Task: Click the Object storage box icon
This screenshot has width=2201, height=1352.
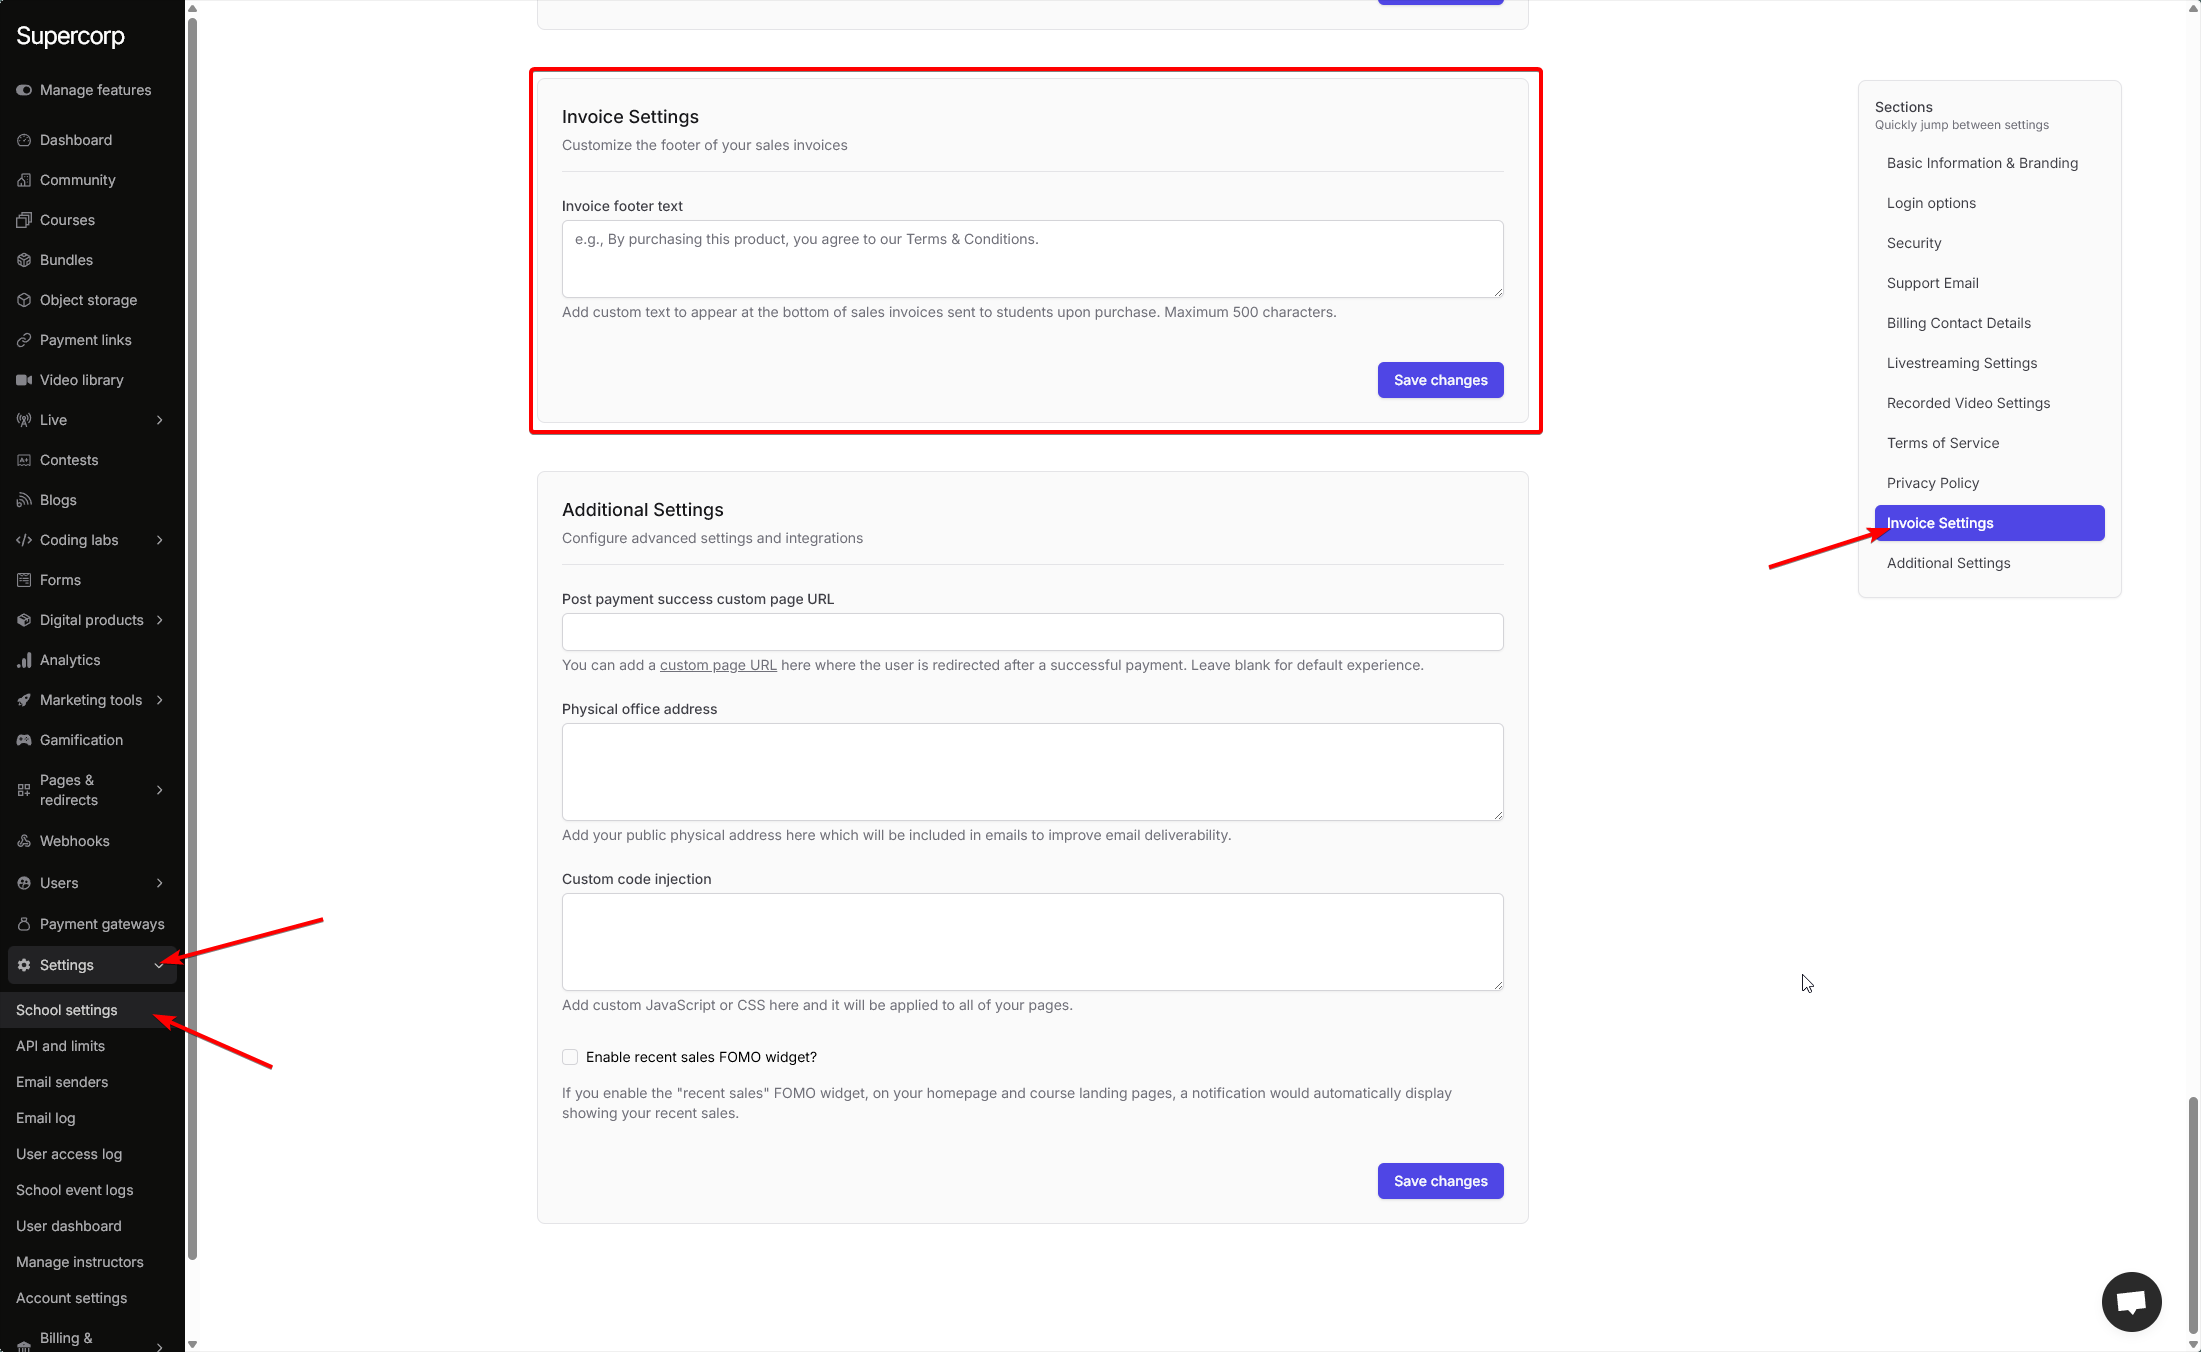Action: pyautogui.click(x=24, y=300)
